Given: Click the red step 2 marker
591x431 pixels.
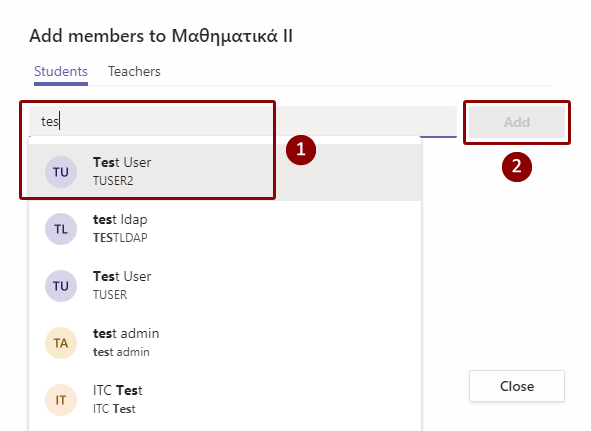Looking at the screenshot, I should (x=517, y=167).
